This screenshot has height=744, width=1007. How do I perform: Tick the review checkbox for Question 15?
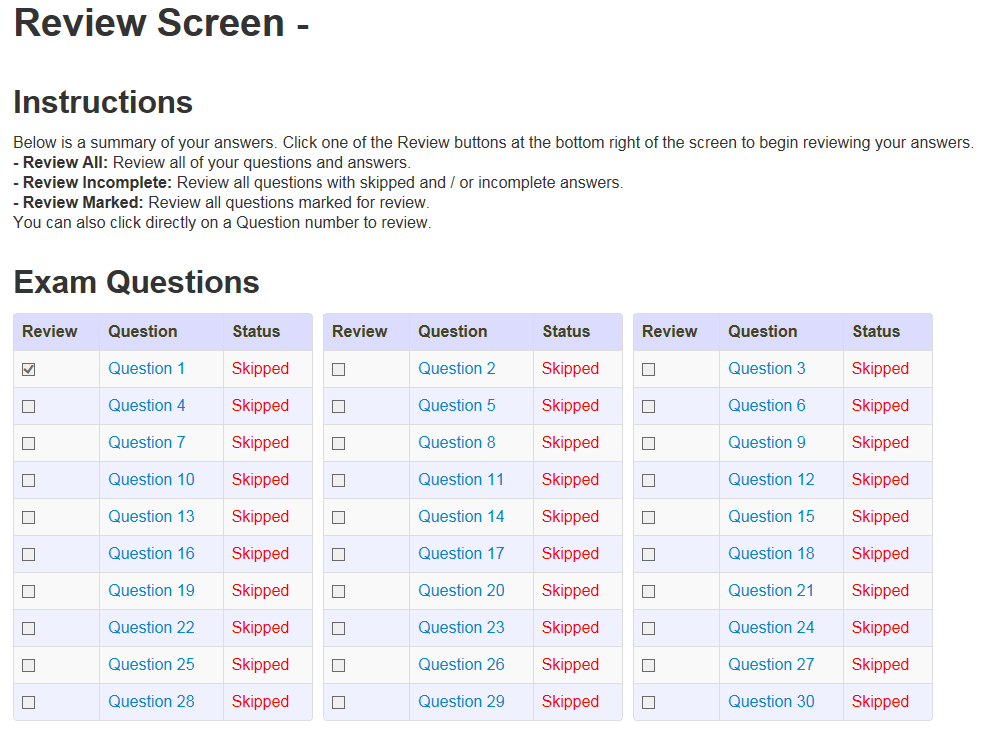[649, 517]
